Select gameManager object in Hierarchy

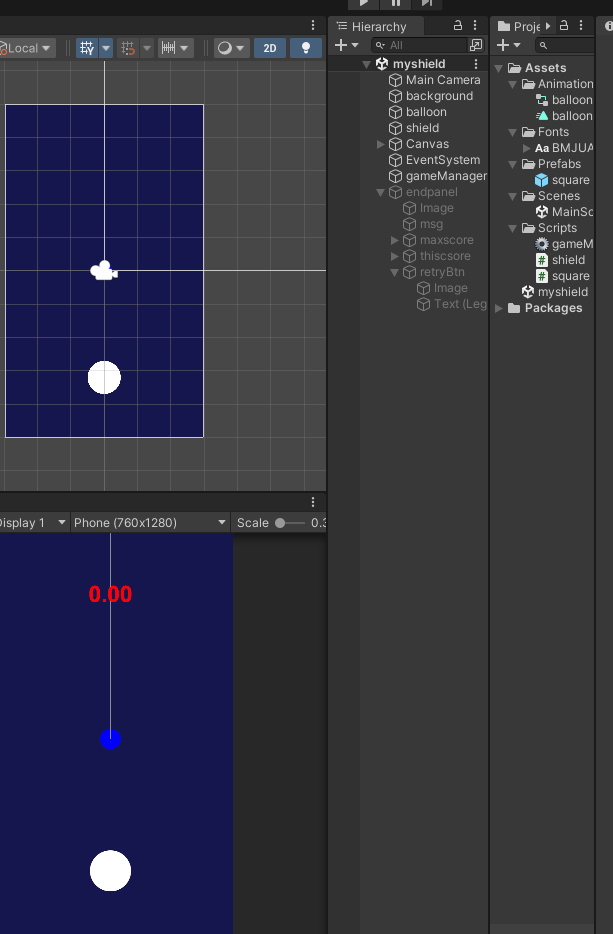[437, 176]
